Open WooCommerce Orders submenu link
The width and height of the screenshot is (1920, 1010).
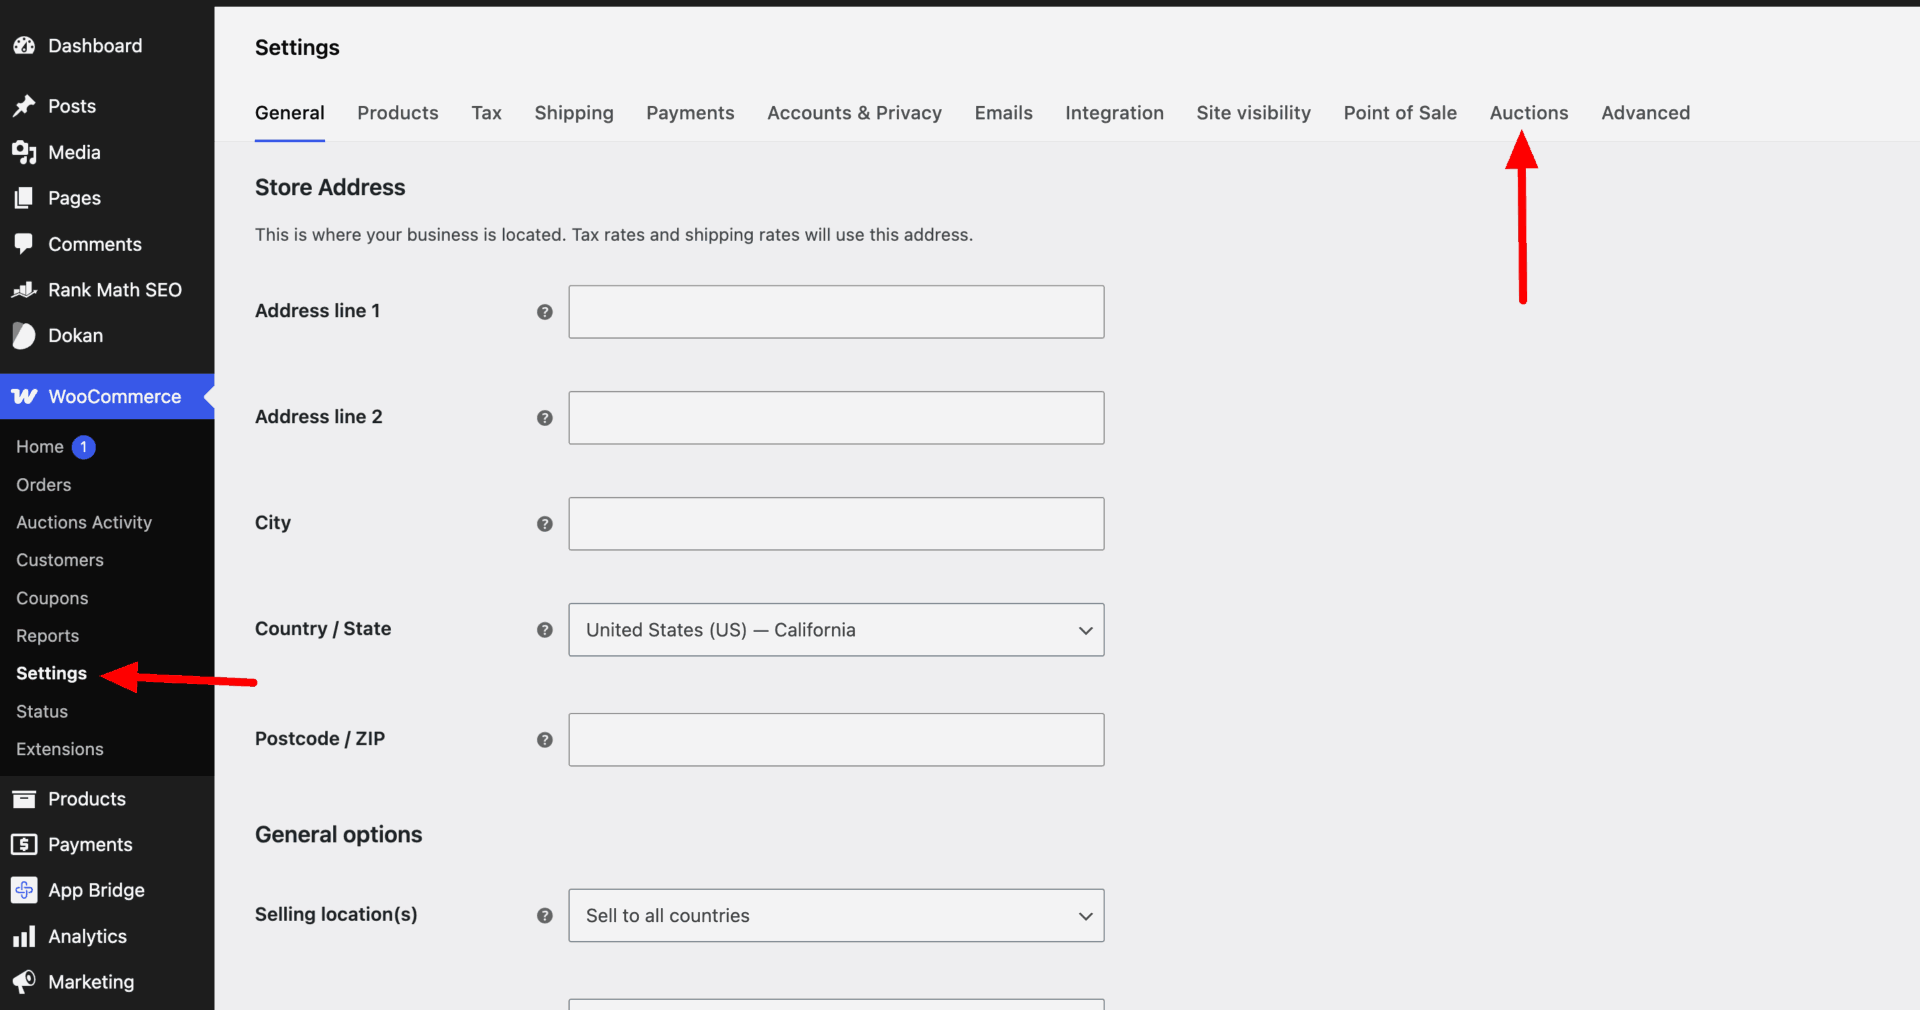click(44, 485)
